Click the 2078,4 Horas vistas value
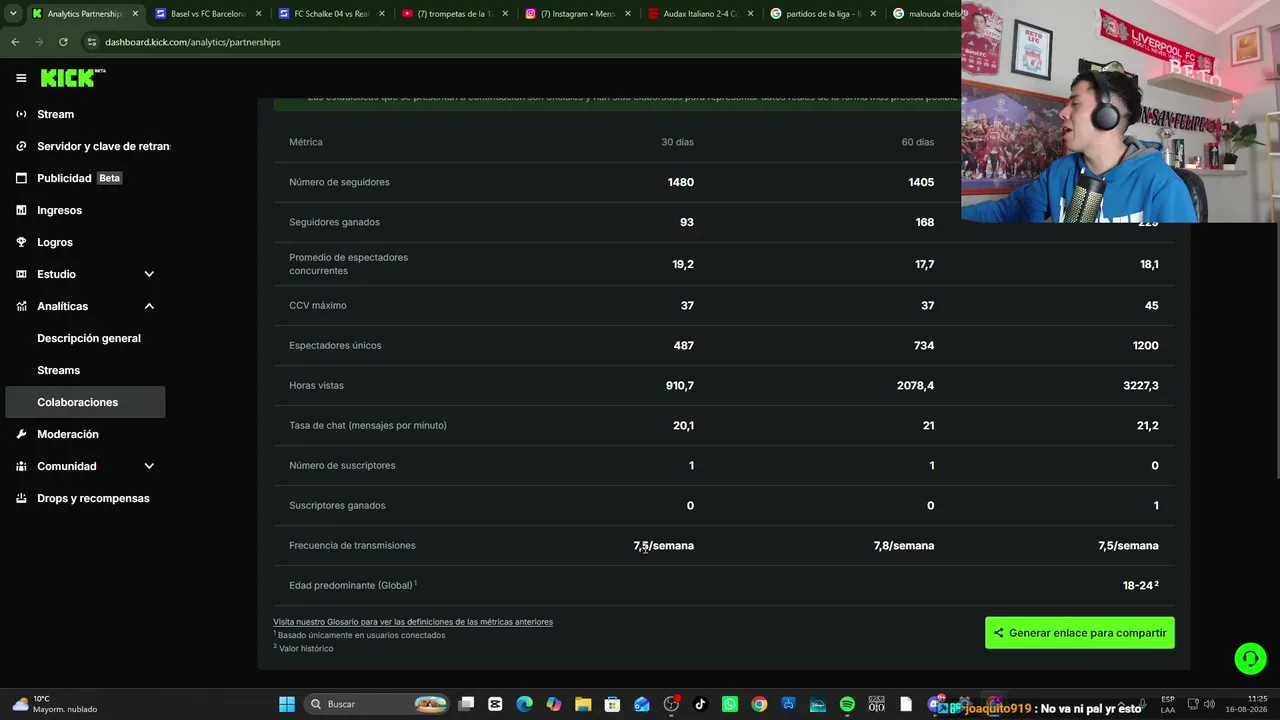Viewport: 1280px width, 720px height. click(x=915, y=385)
